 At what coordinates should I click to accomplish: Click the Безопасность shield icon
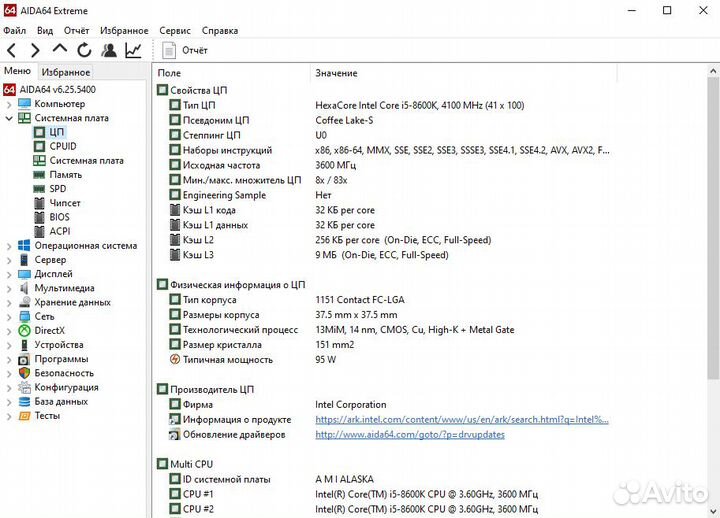pos(24,373)
